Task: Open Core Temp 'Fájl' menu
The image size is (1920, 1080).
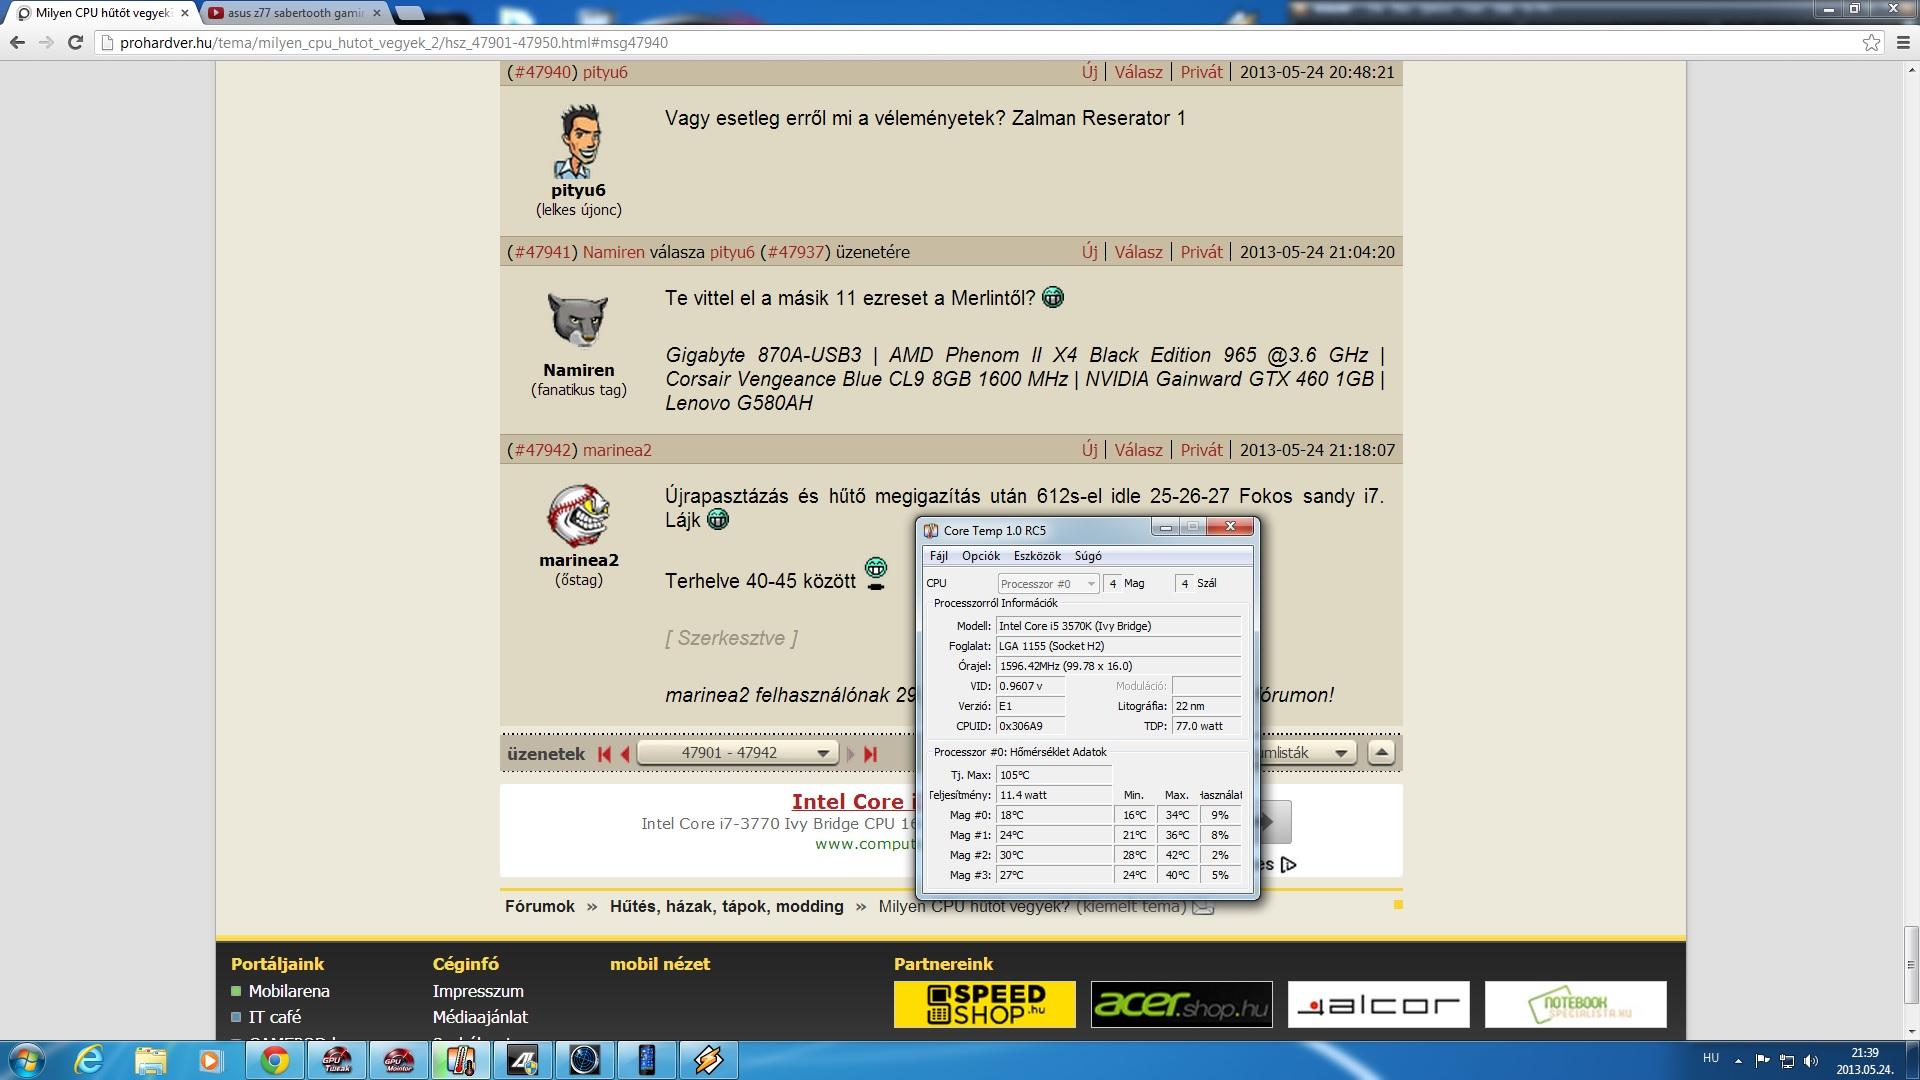Action: click(x=939, y=556)
